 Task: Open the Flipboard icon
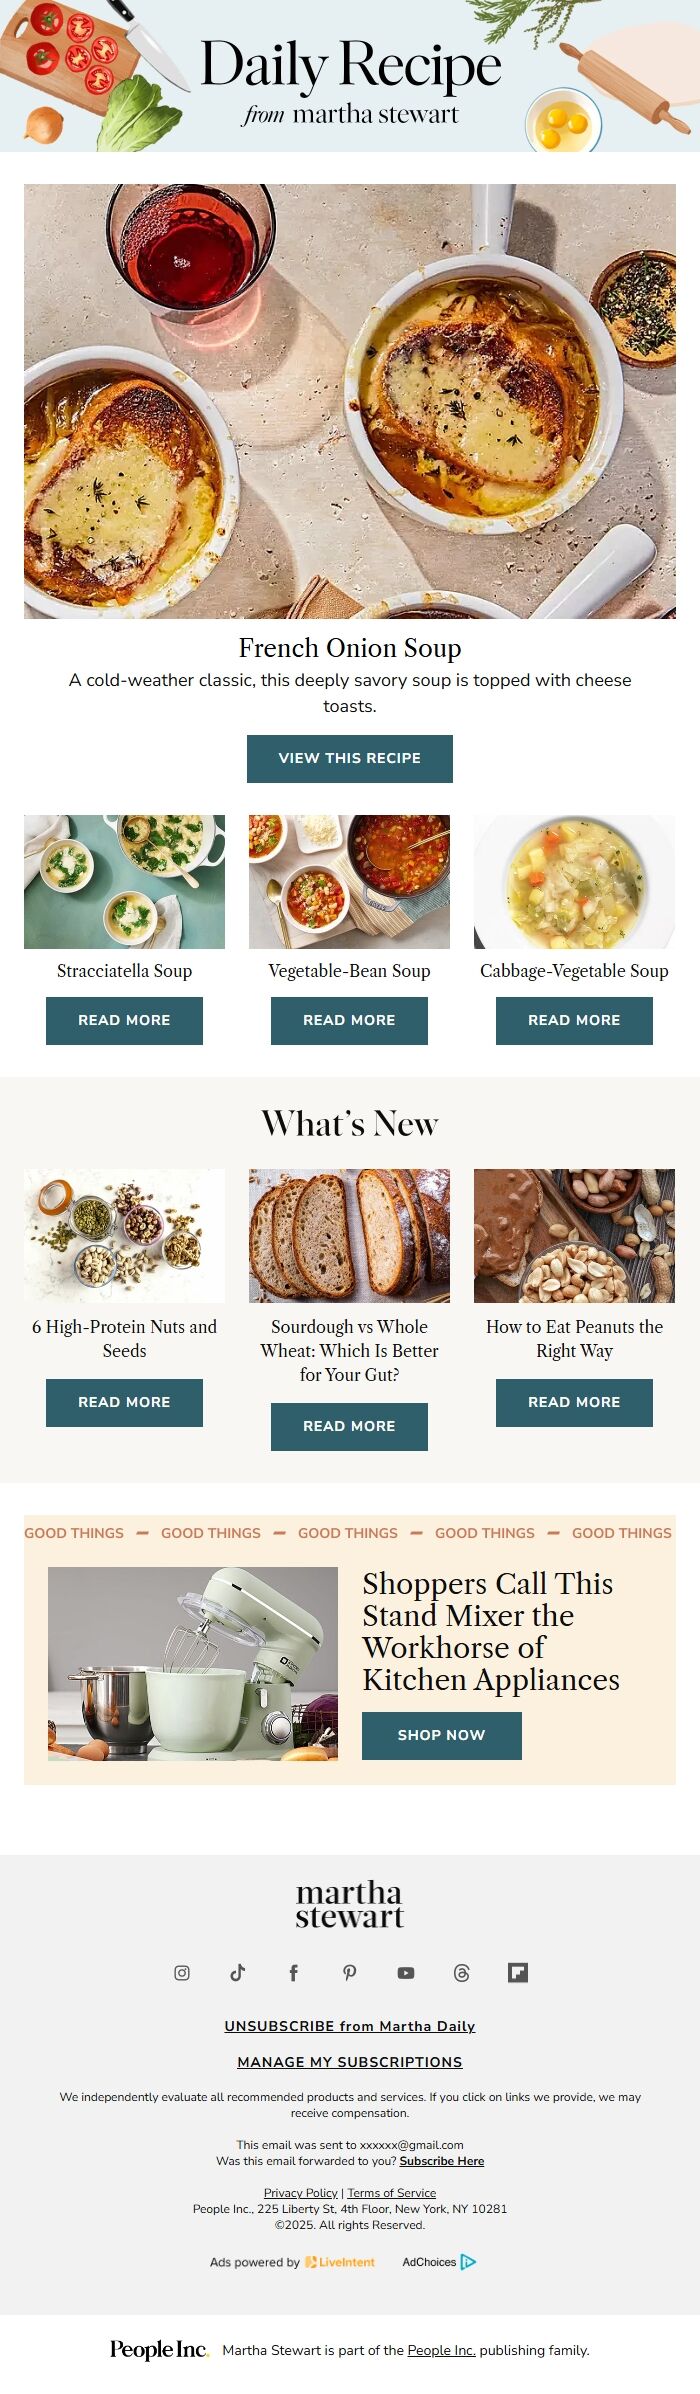click(518, 1972)
